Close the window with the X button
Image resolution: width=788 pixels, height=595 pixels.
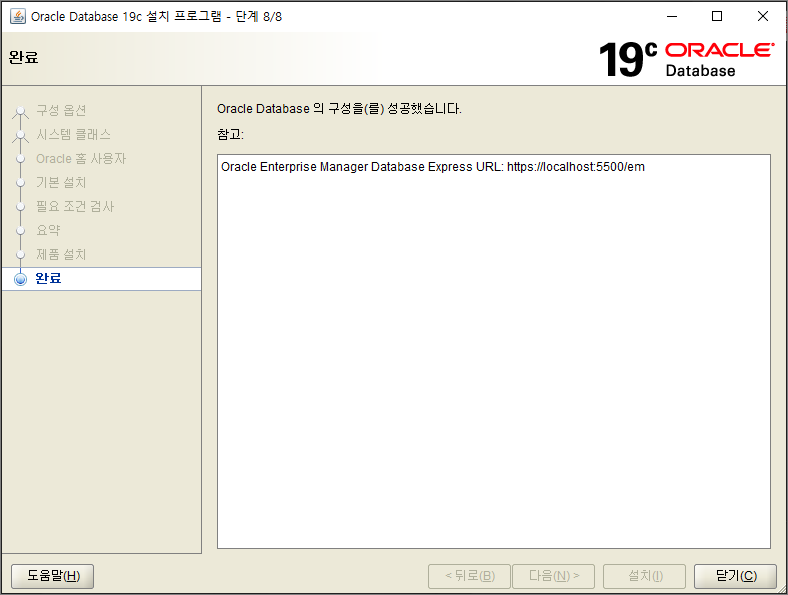pos(762,17)
